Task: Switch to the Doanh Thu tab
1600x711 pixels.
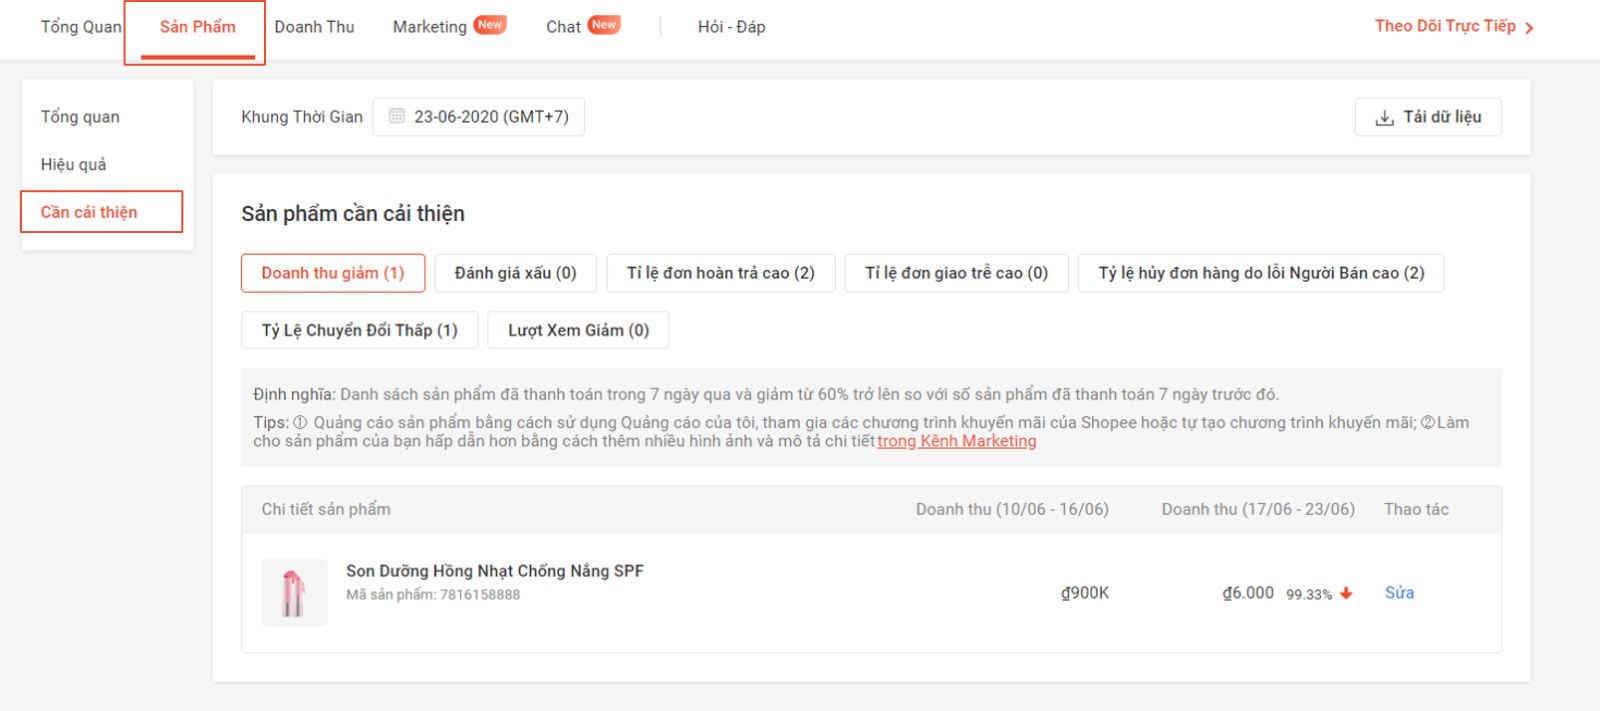Action: tap(314, 27)
